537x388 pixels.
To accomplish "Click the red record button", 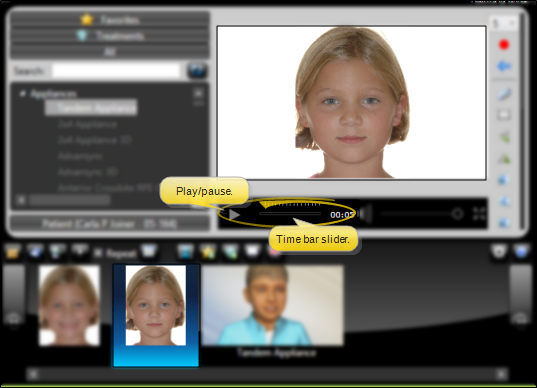I will [504, 45].
